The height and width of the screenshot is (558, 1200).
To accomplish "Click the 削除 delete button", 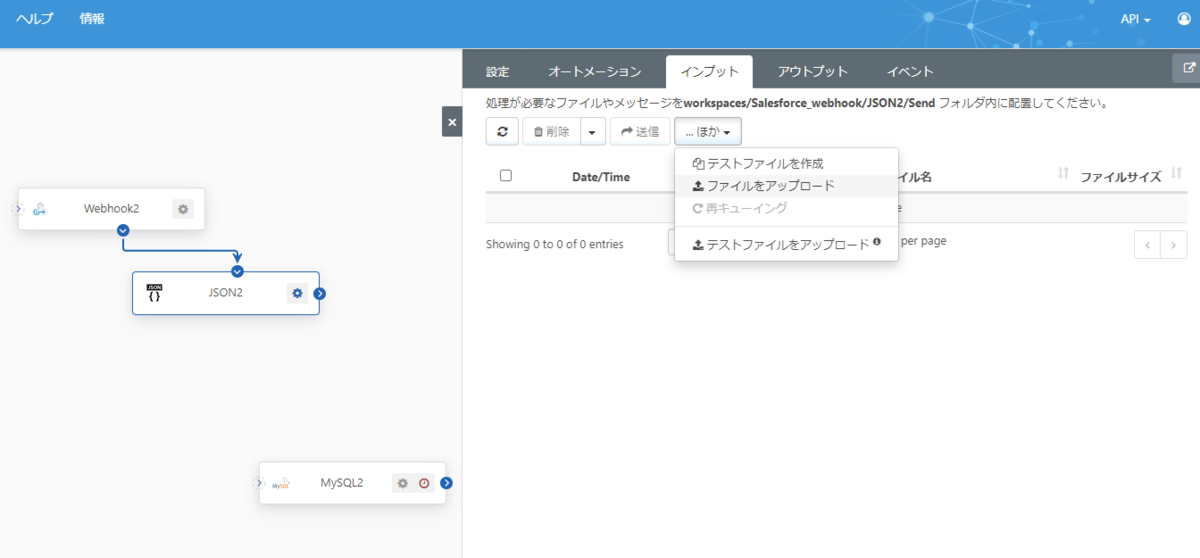I will pos(551,131).
